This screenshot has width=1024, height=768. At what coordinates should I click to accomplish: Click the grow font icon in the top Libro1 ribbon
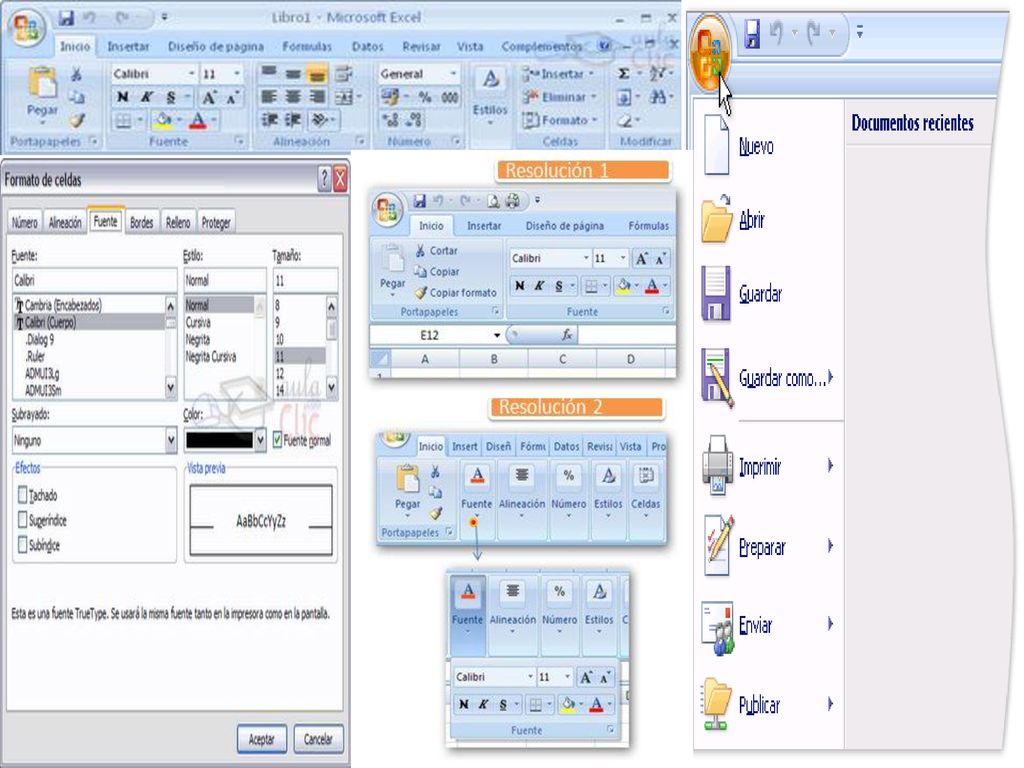(209, 97)
